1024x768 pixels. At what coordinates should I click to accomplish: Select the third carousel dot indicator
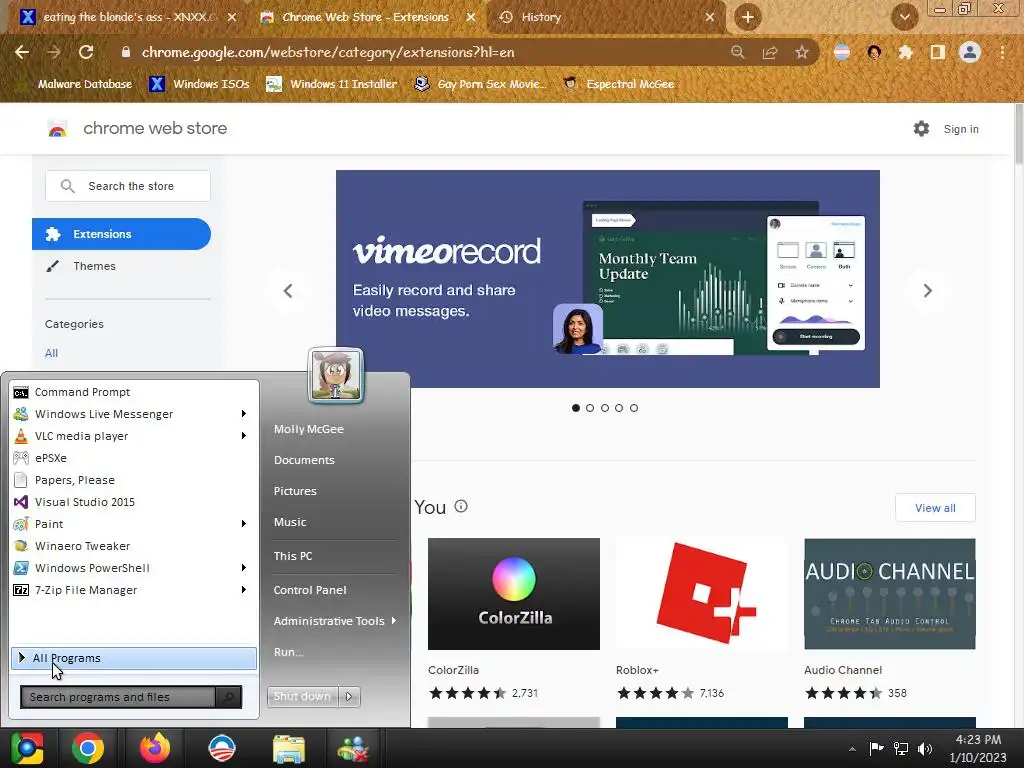(x=605, y=408)
